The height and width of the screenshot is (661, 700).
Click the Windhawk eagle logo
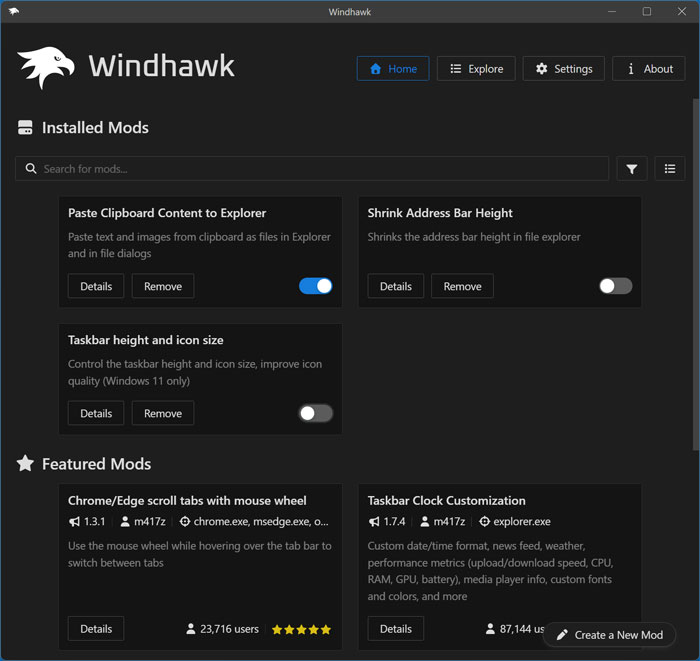pyautogui.click(x=46, y=67)
